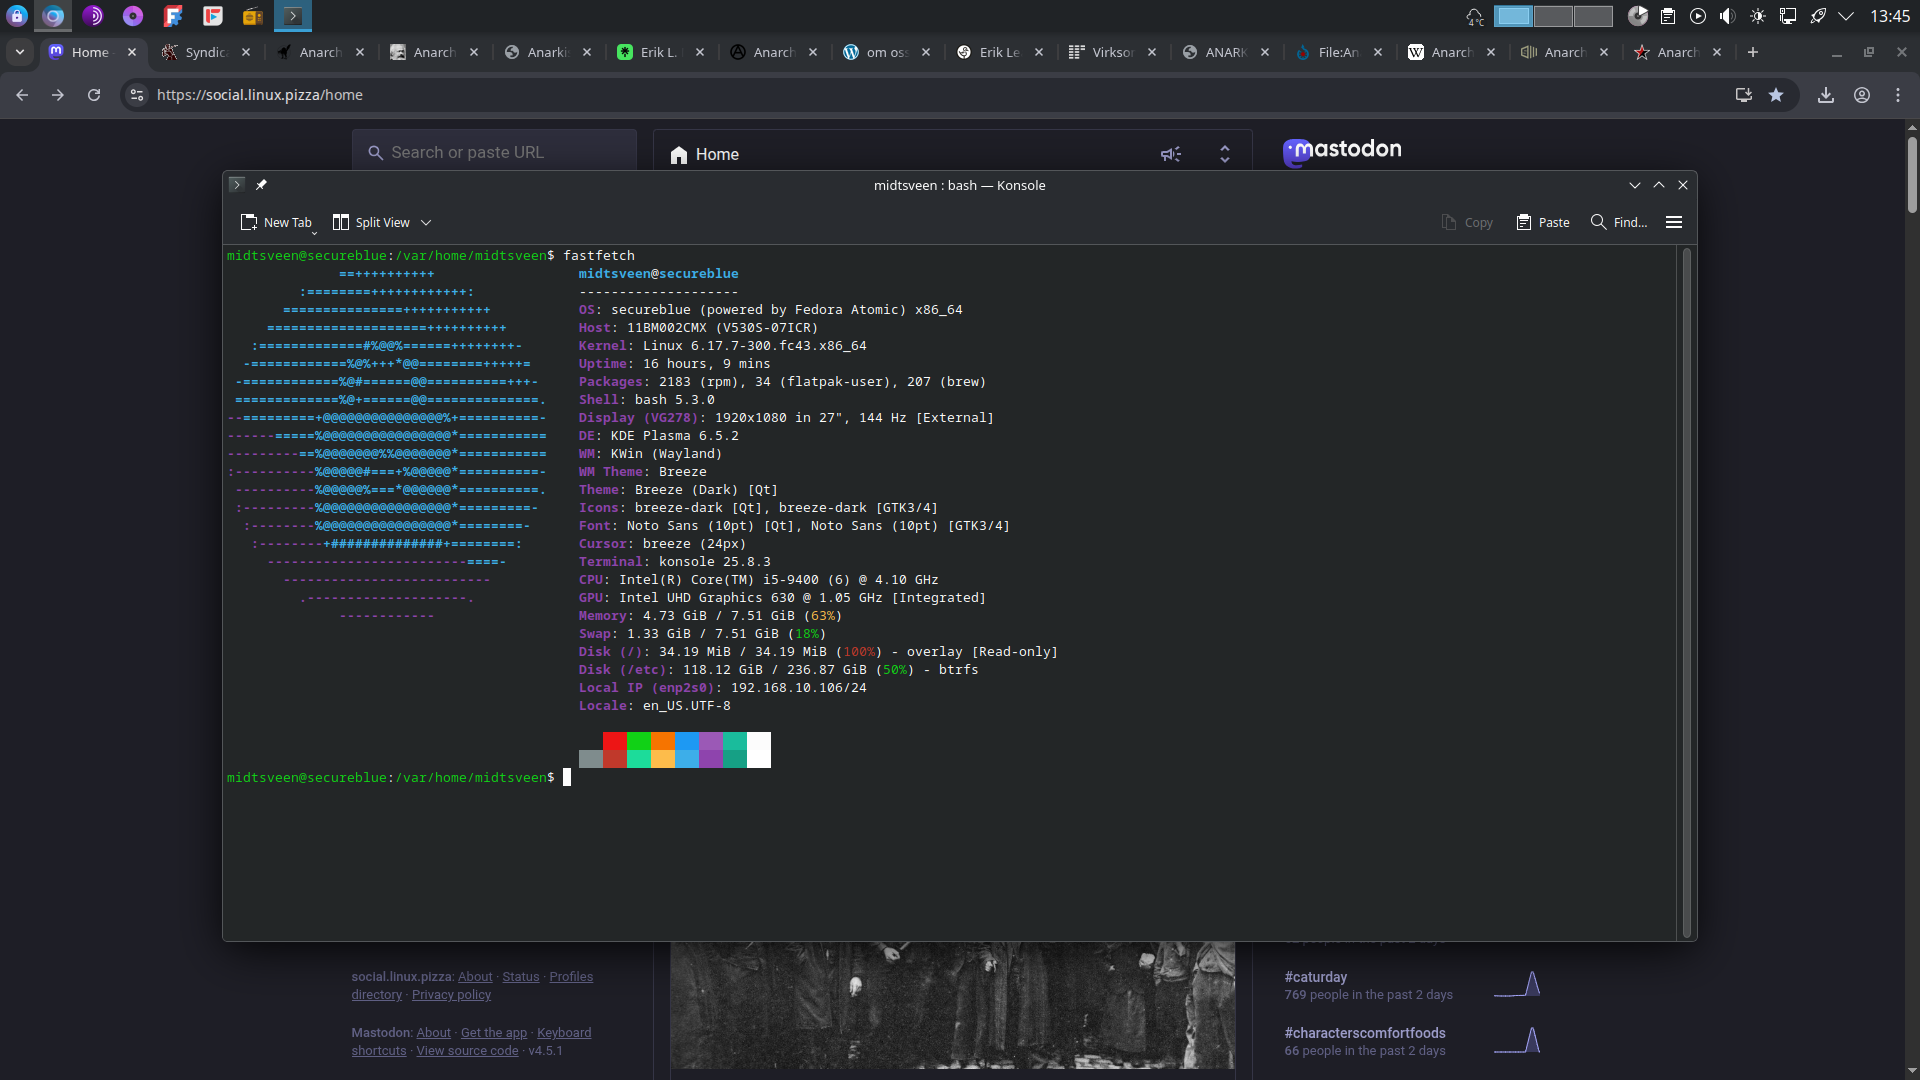Switch to the Syndic browser tab
This screenshot has height=1080, width=1920.
(x=205, y=52)
